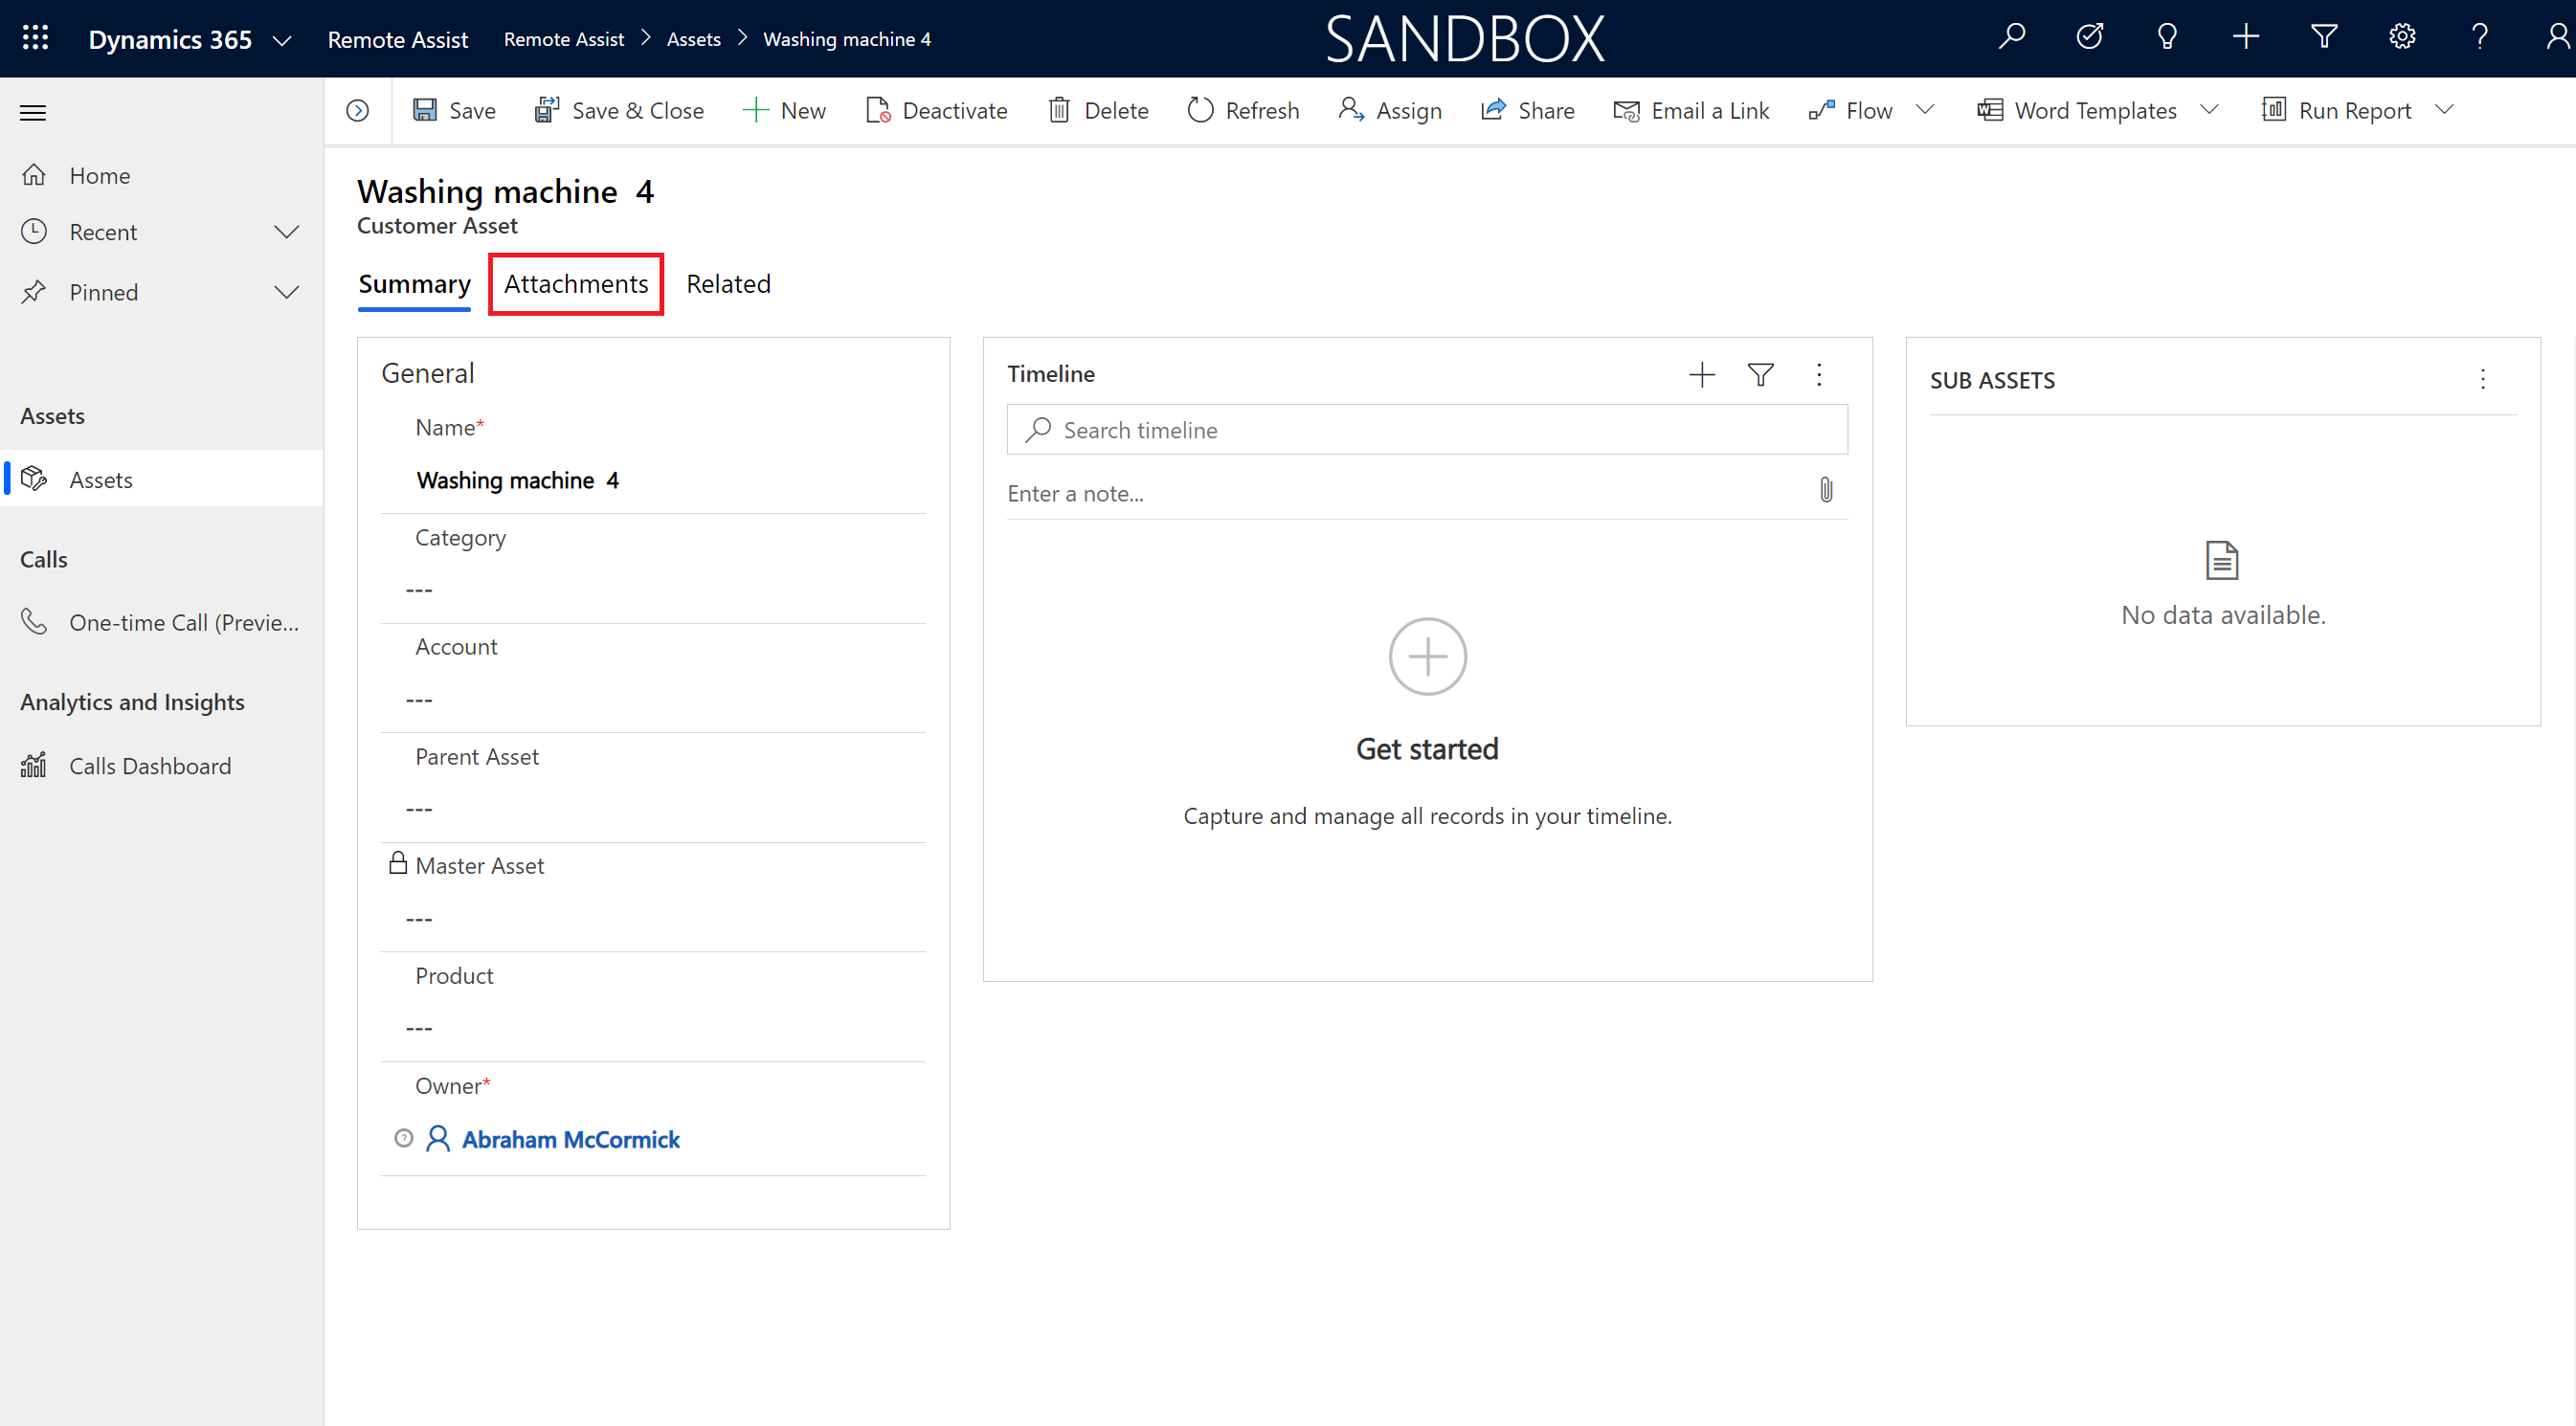Image resolution: width=2576 pixels, height=1426 pixels.
Task: Expand the Run Report dropdown
Action: click(x=2446, y=109)
